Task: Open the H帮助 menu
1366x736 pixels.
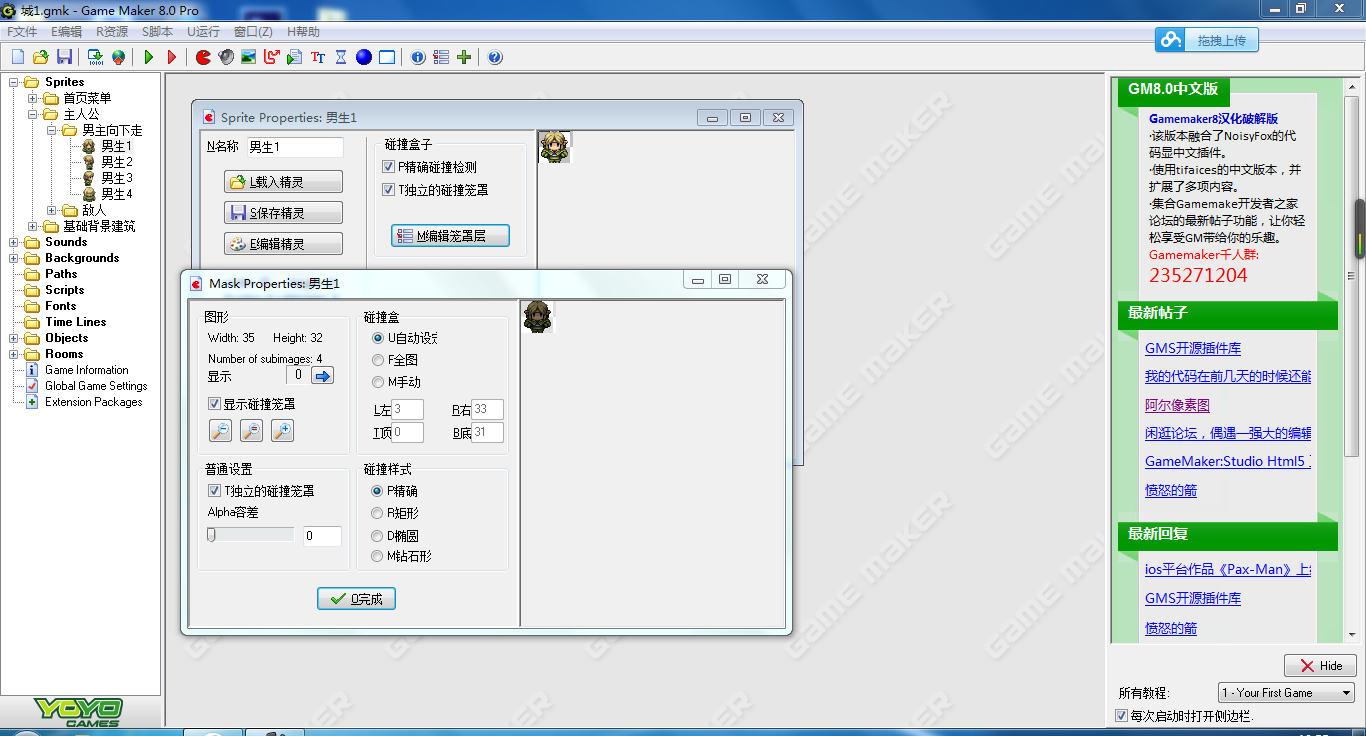Action: (x=303, y=32)
